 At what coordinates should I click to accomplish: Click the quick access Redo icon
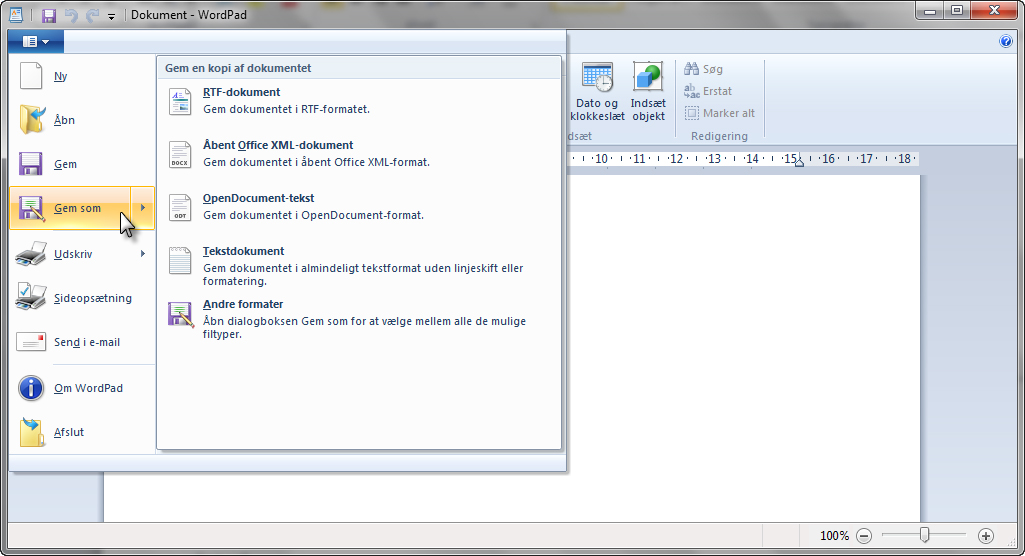pyautogui.click(x=92, y=15)
